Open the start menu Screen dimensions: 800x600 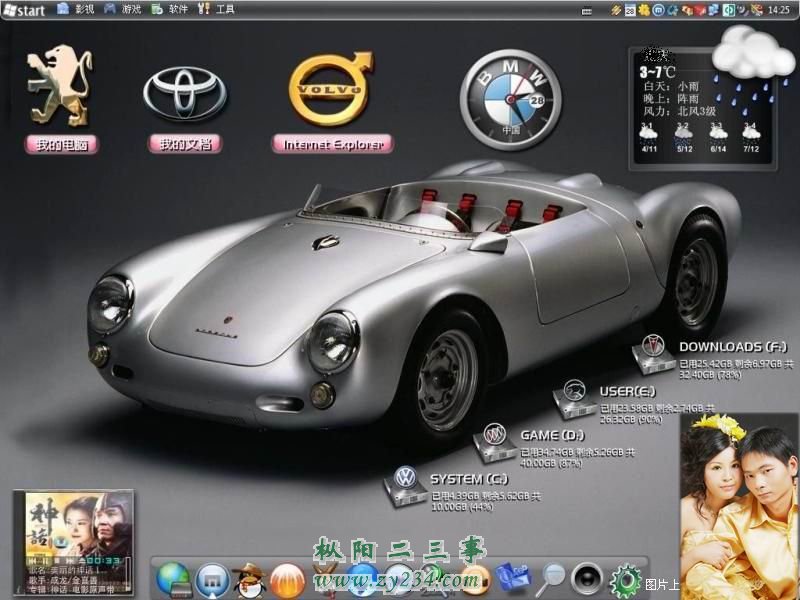(x=23, y=9)
